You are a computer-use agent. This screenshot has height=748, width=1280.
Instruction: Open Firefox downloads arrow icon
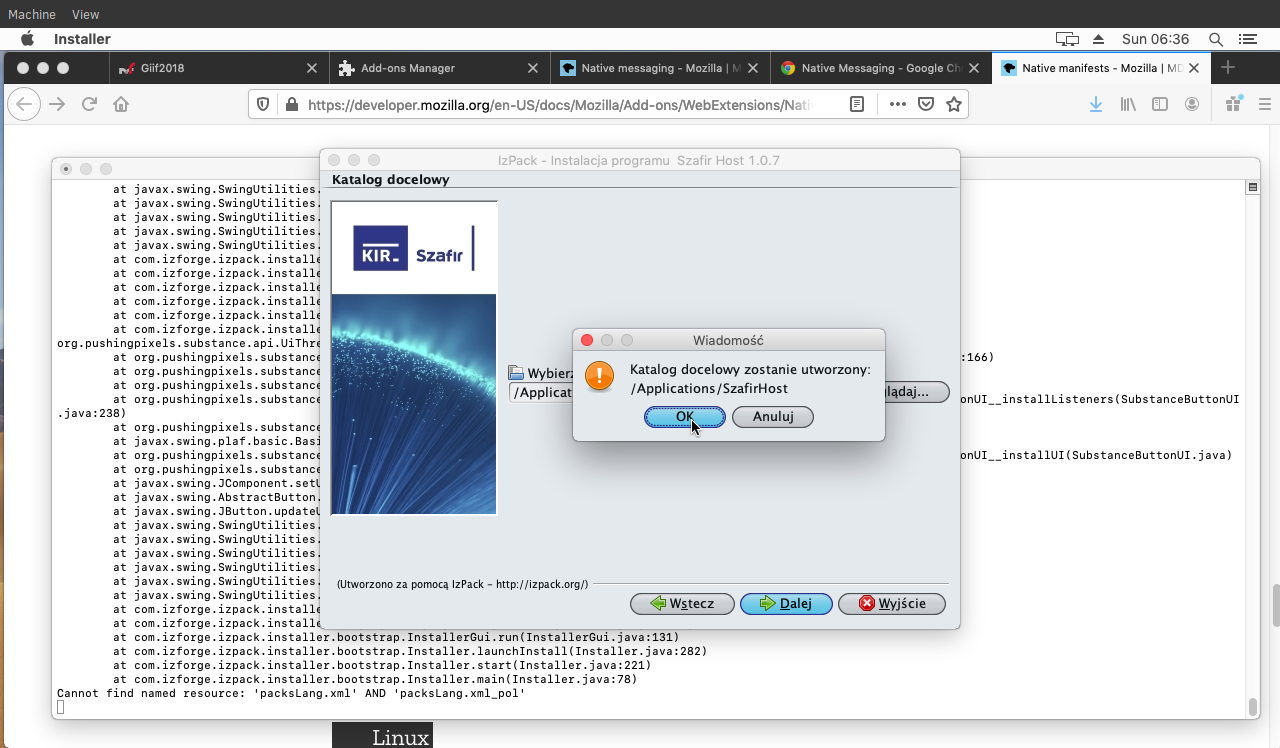pos(1096,104)
